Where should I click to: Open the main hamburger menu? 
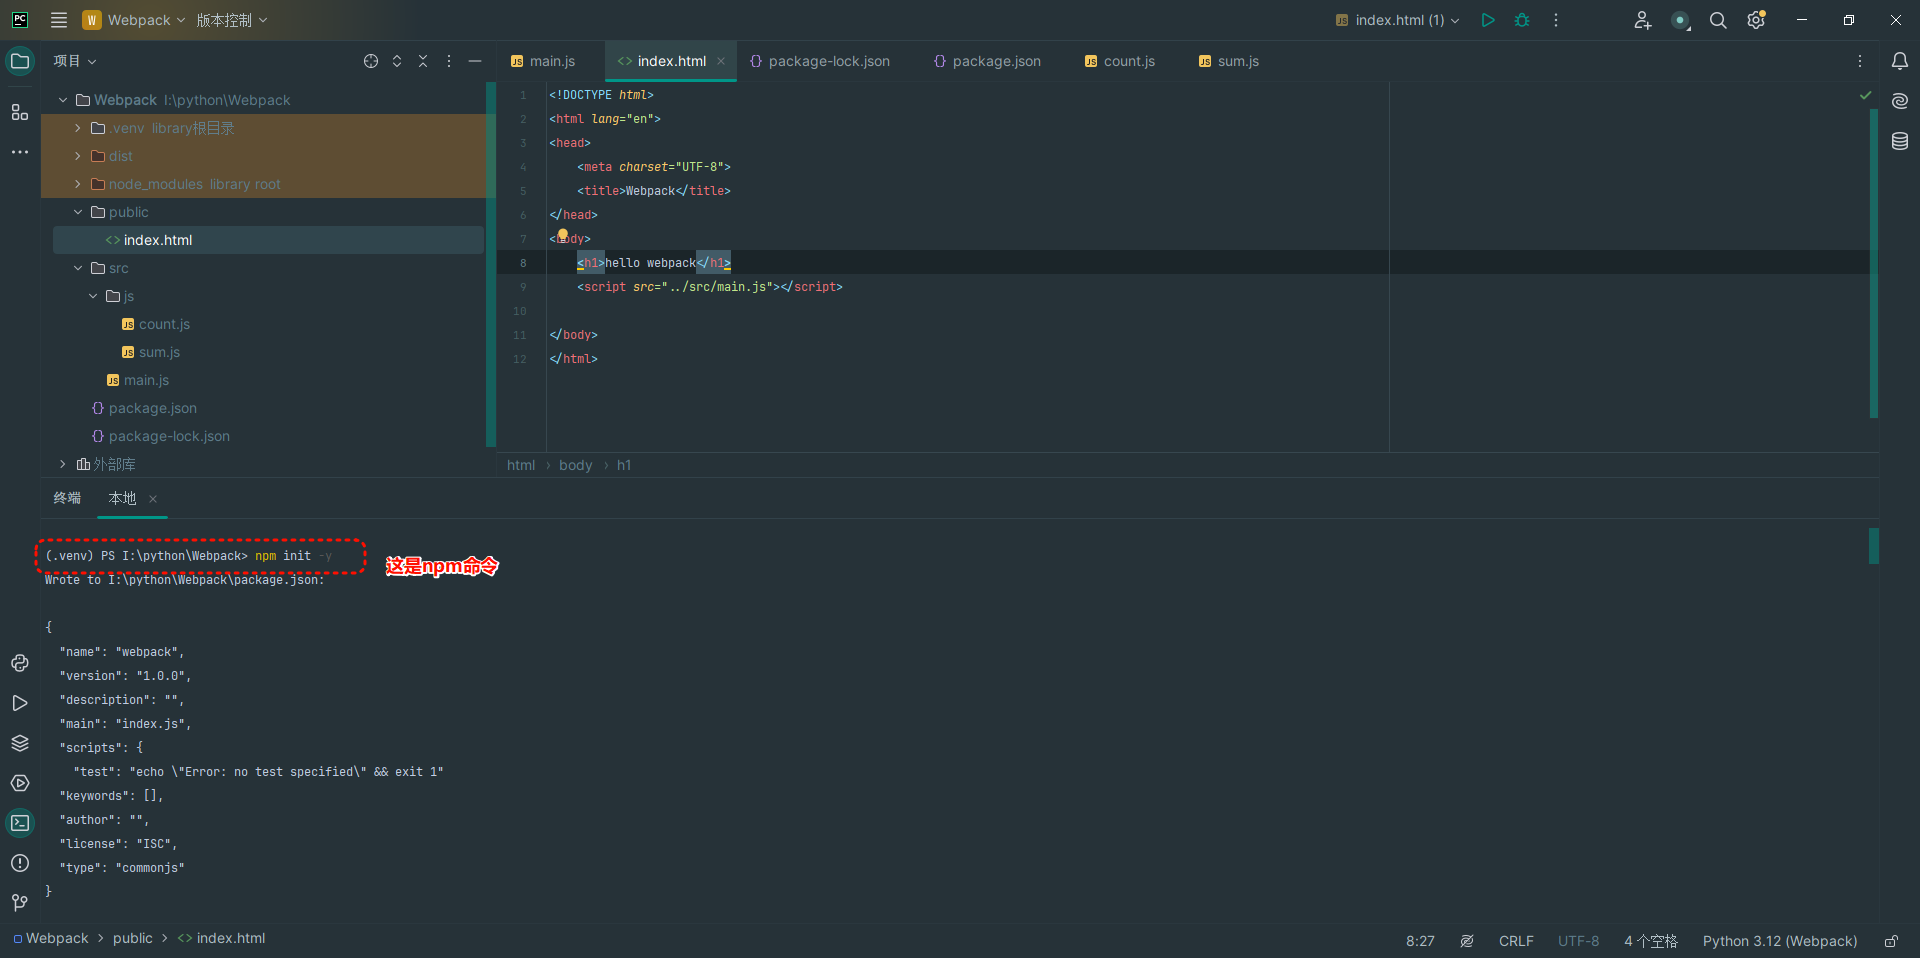59,20
